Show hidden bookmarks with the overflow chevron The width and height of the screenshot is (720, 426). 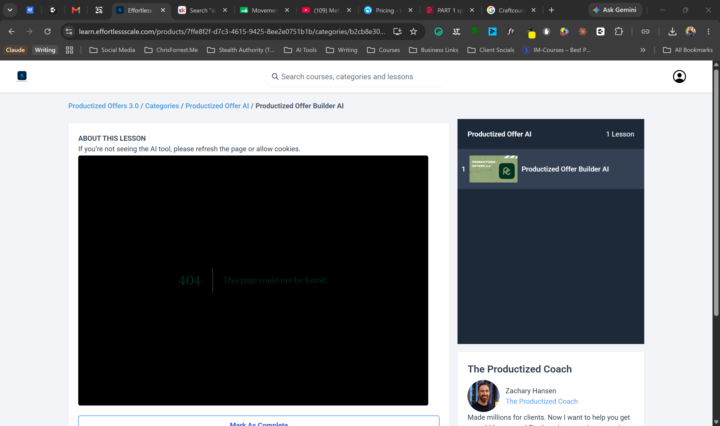pos(643,50)
